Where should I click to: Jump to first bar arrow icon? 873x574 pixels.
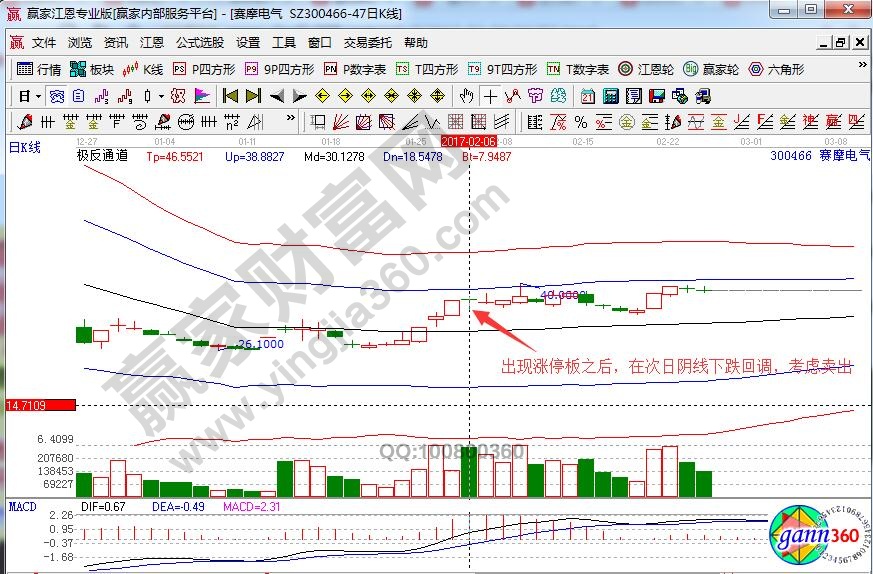tap(230, 96)
